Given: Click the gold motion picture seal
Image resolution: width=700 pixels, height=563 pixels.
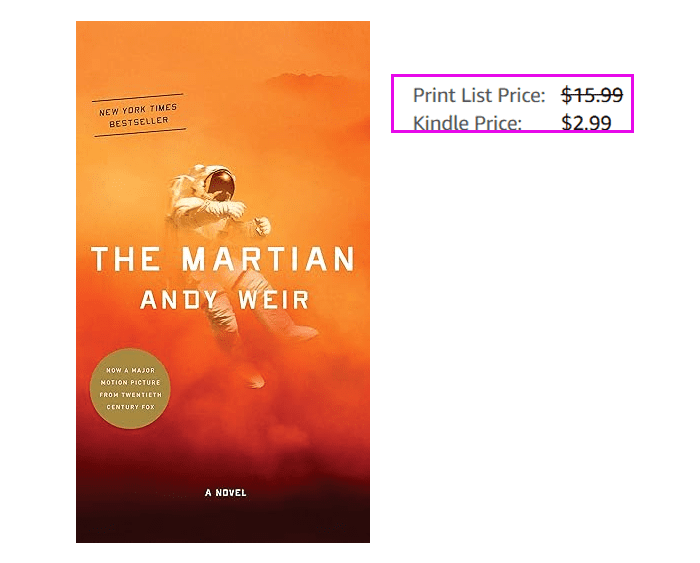Looking at the screenshot, I should [x=129, y=389].
